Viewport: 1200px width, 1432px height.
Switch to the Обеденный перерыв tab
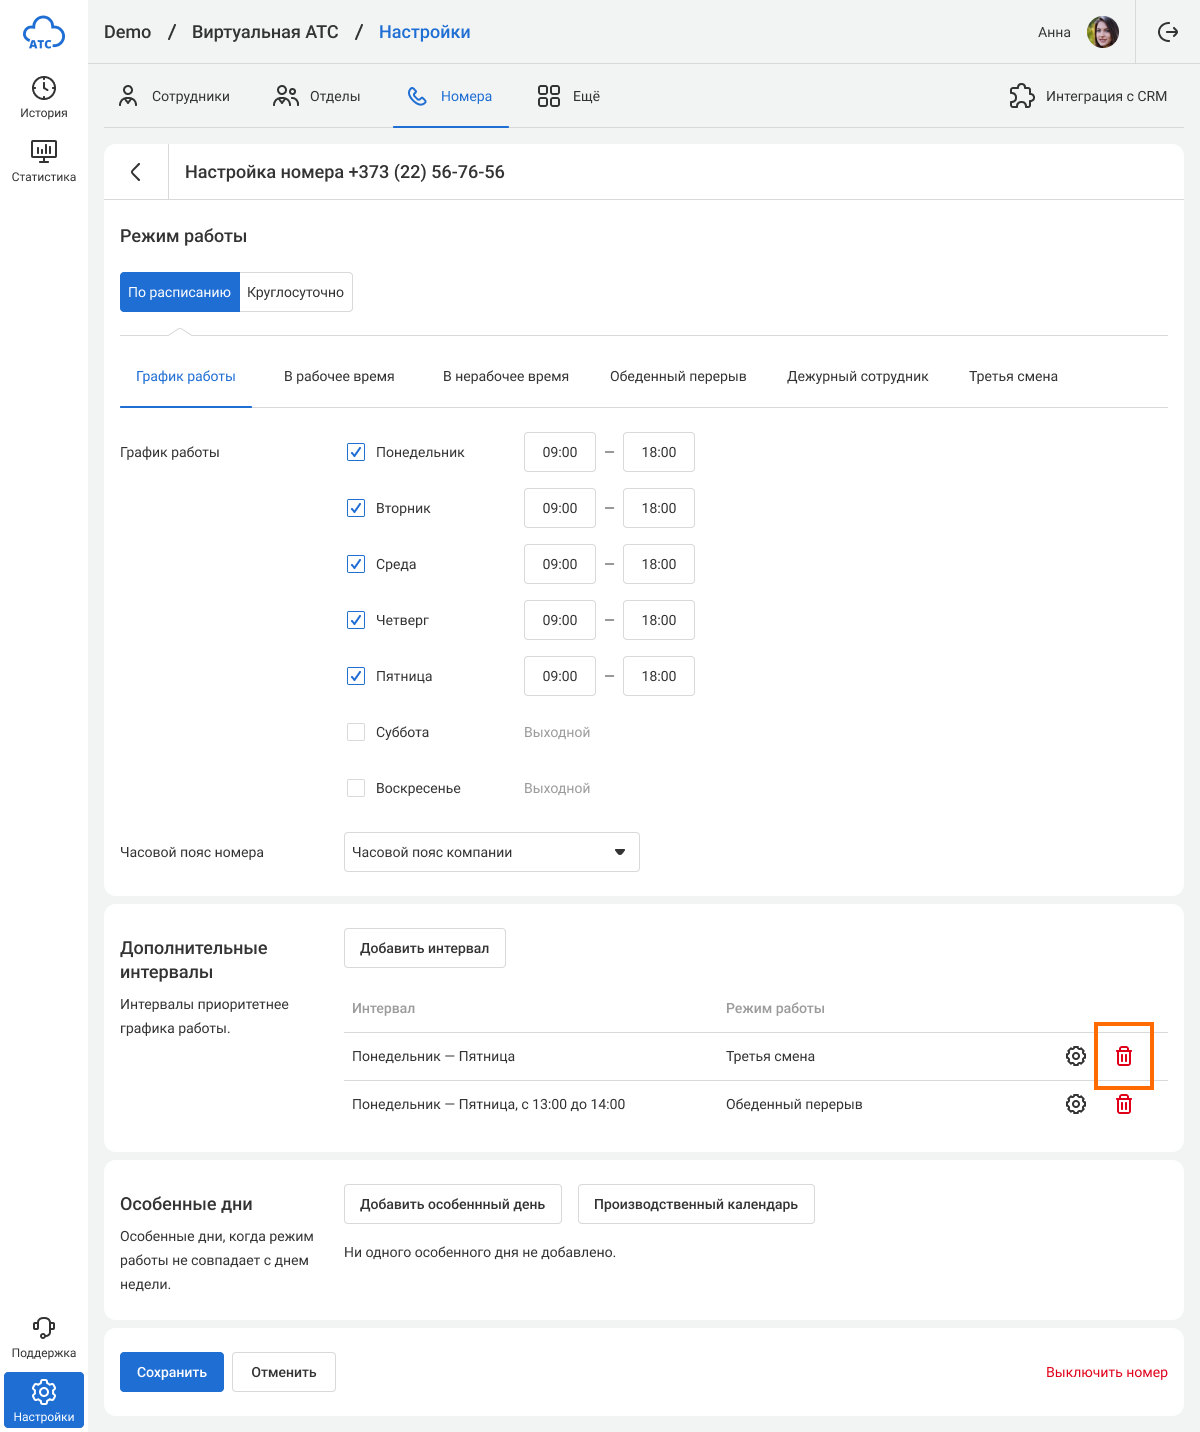(678, 376)
